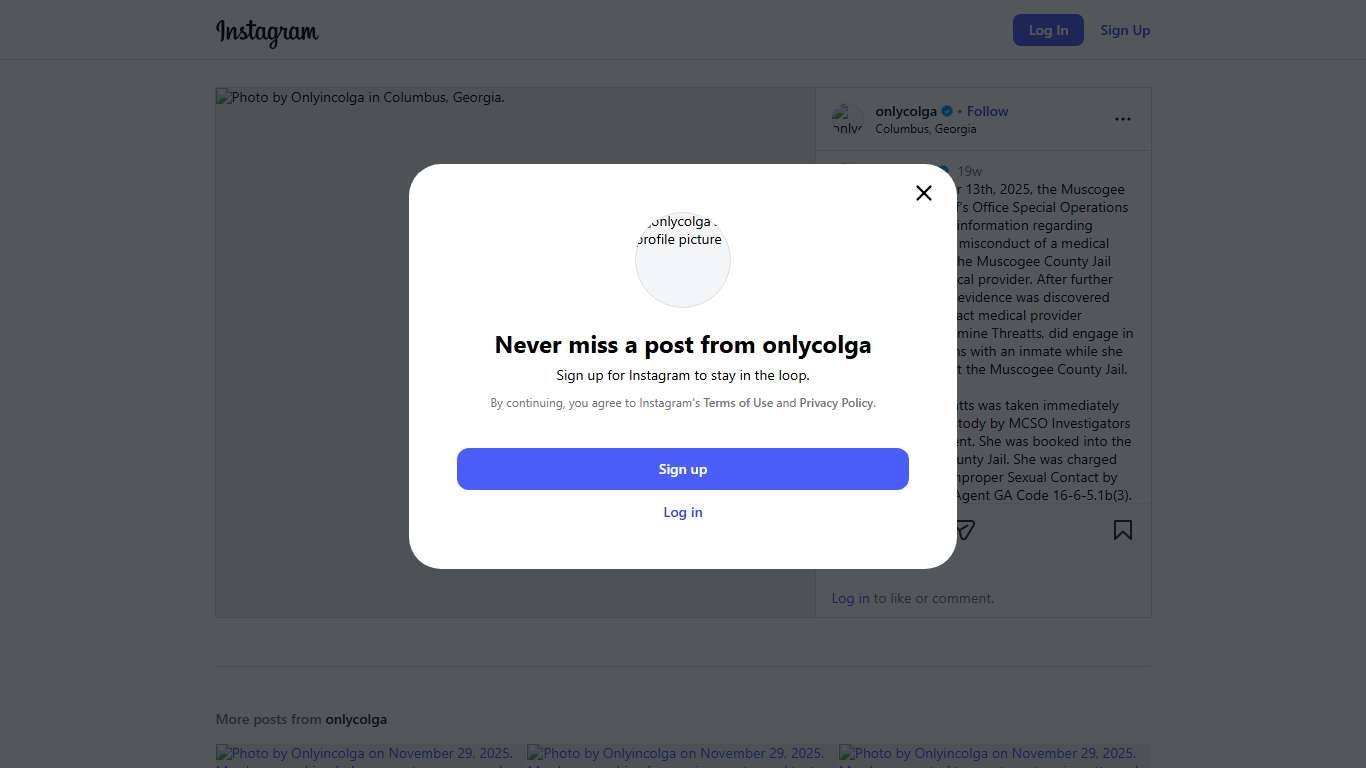Click the Instagram logo

click(x=267, y=32)
